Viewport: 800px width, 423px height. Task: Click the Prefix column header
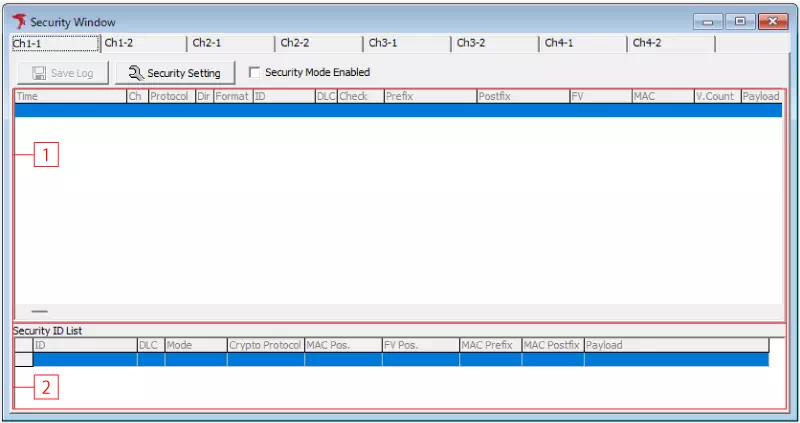(430, 96)
